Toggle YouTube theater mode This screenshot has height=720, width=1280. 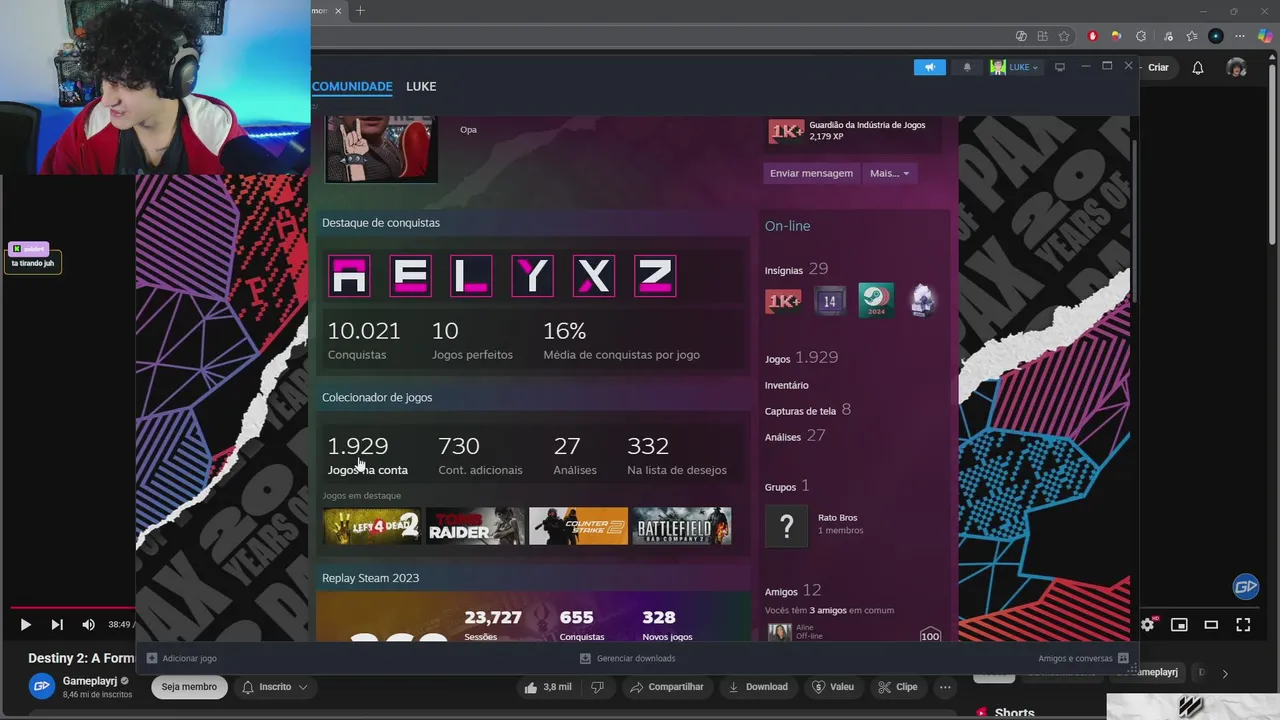pos(1211,625)
